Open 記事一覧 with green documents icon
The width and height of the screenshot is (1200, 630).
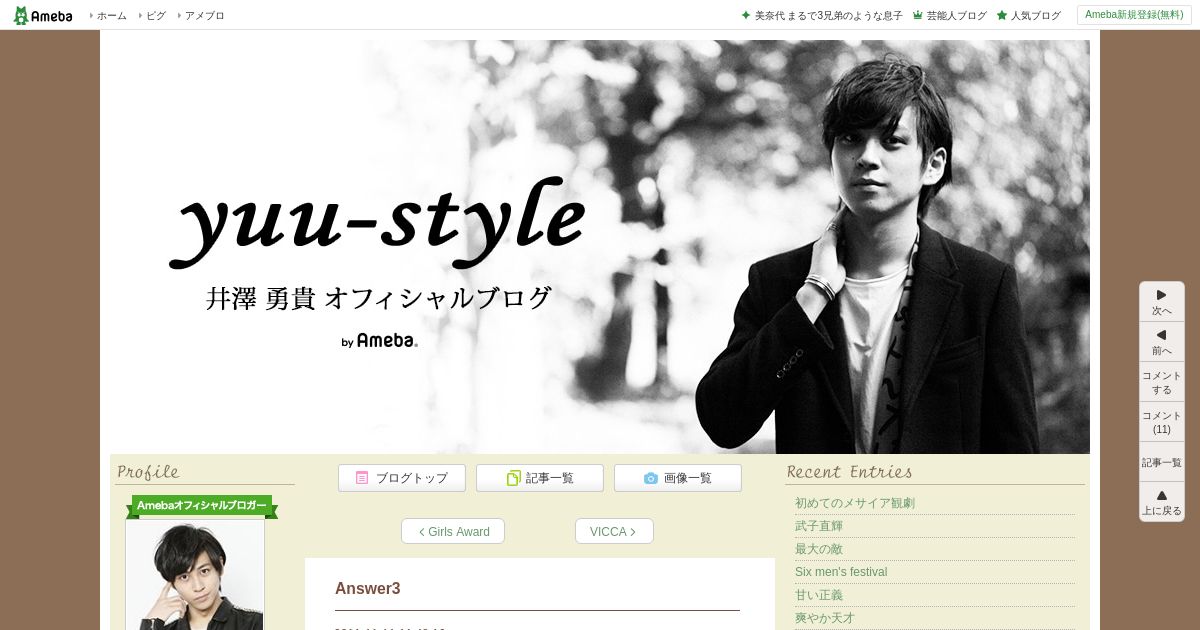[540, 478]
